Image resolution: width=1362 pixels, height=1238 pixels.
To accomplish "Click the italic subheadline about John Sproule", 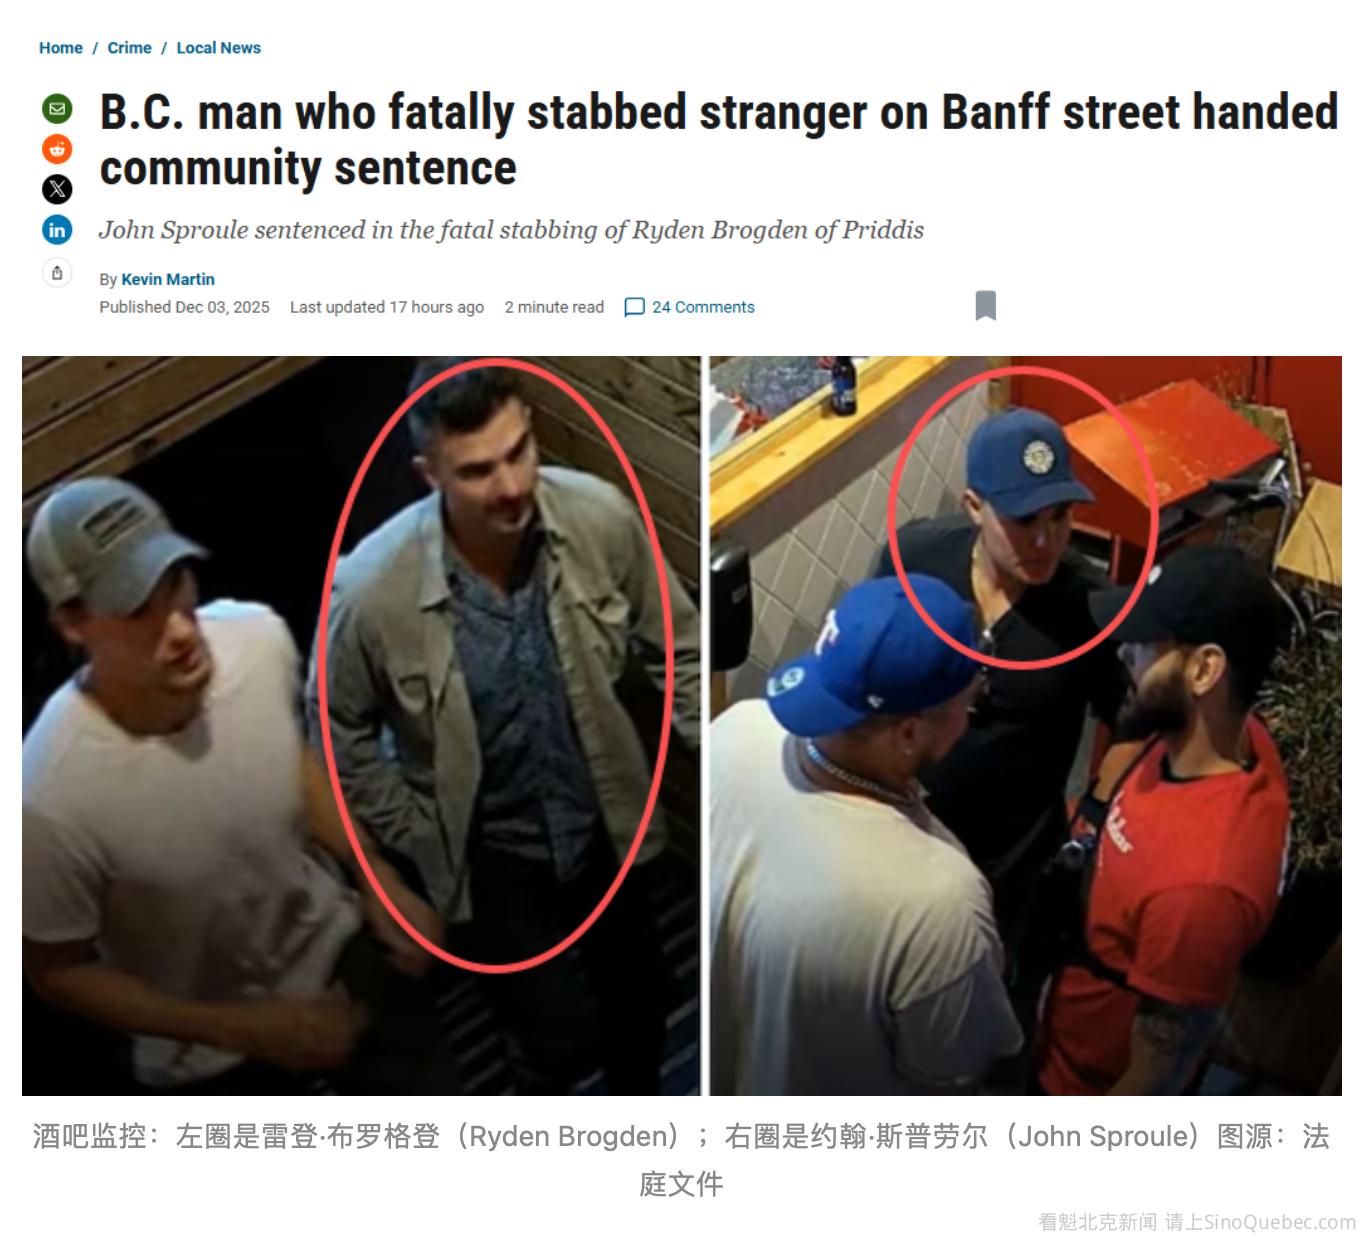I will (x=511, y=230).
